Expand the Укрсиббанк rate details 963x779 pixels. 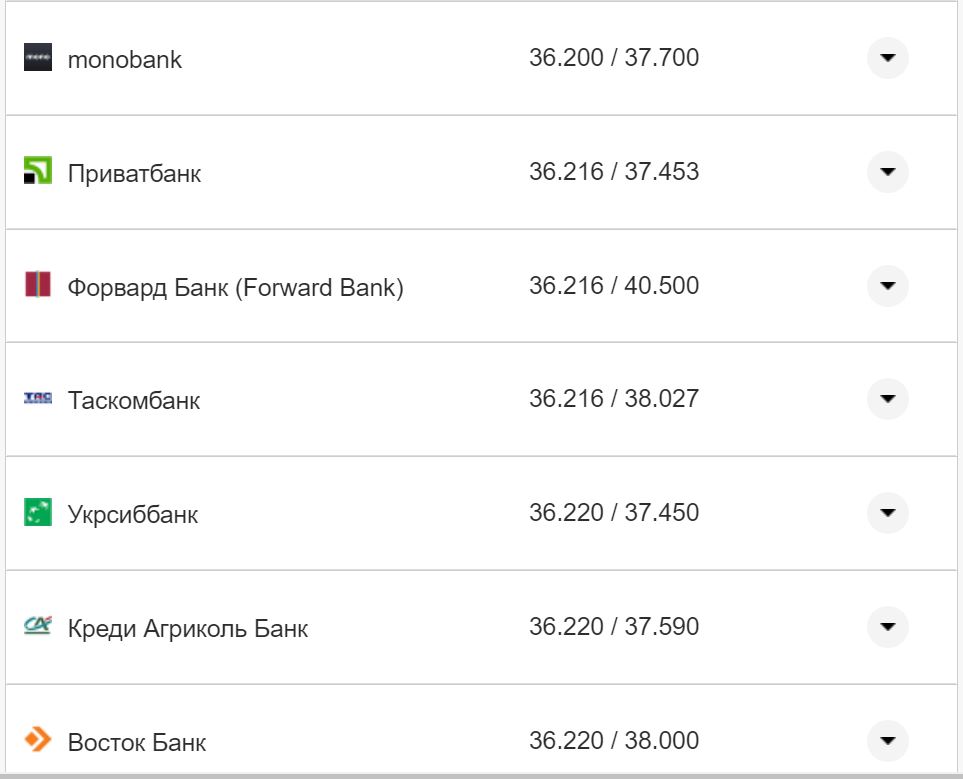pyautogui.click(x=887, y=513)
